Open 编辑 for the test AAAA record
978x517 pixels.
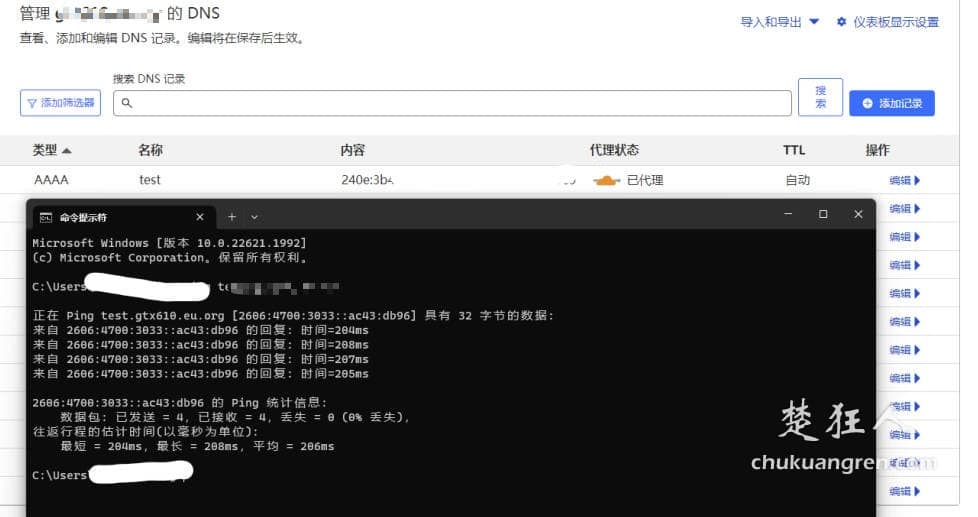tap(904, 180)
